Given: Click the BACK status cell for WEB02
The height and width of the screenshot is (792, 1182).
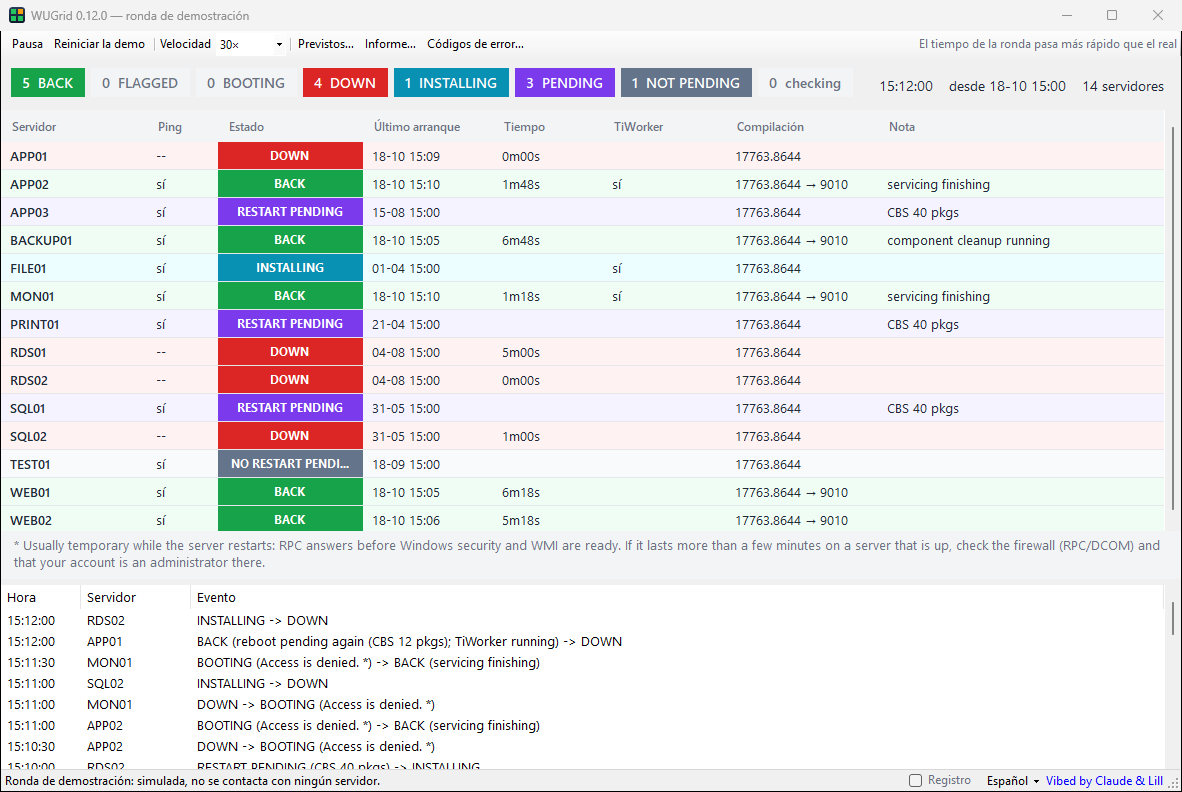Looking at the screenshot, I should [290, 520].
